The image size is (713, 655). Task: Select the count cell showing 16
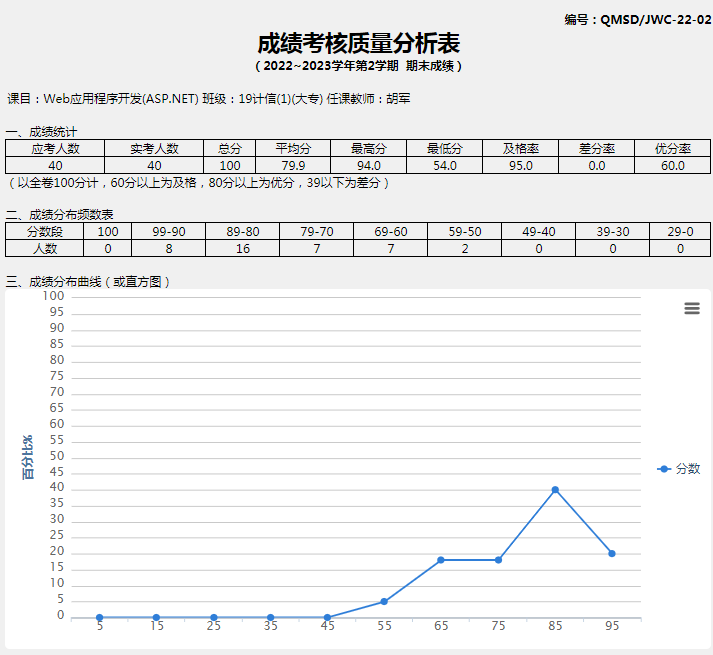coord(243,248)
